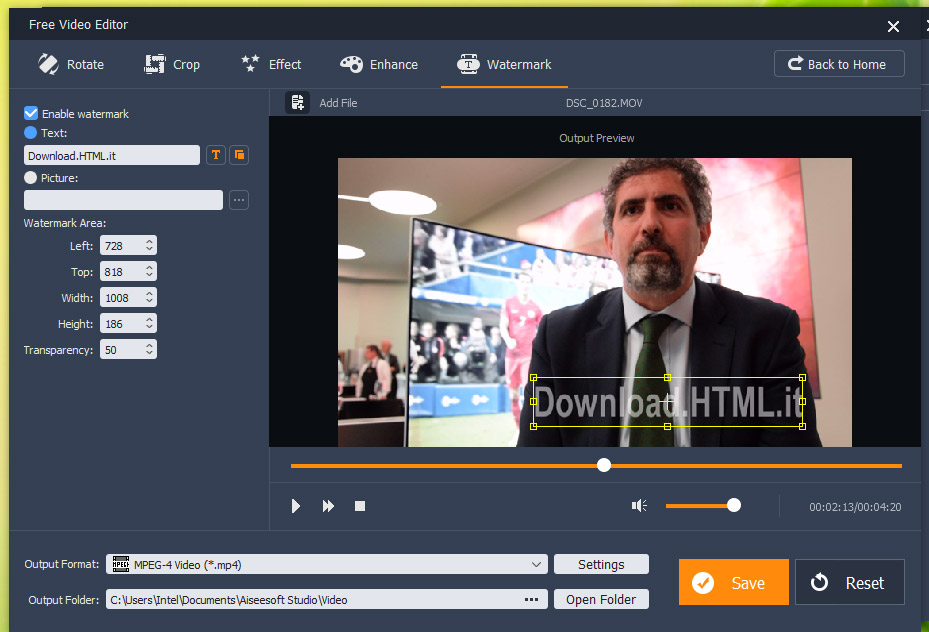Switch to the Crop tab
Viewport: 929px width, 632px height.
pyautogui.click(x=173, y=64)
